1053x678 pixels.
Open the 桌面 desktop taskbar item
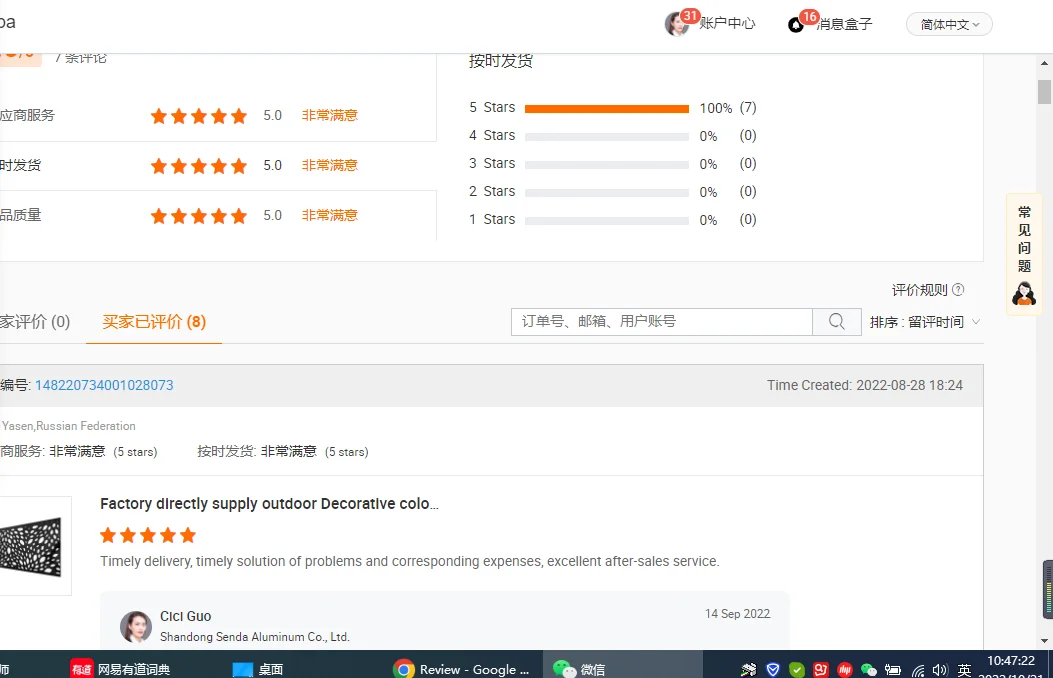(x=258, y=669)
